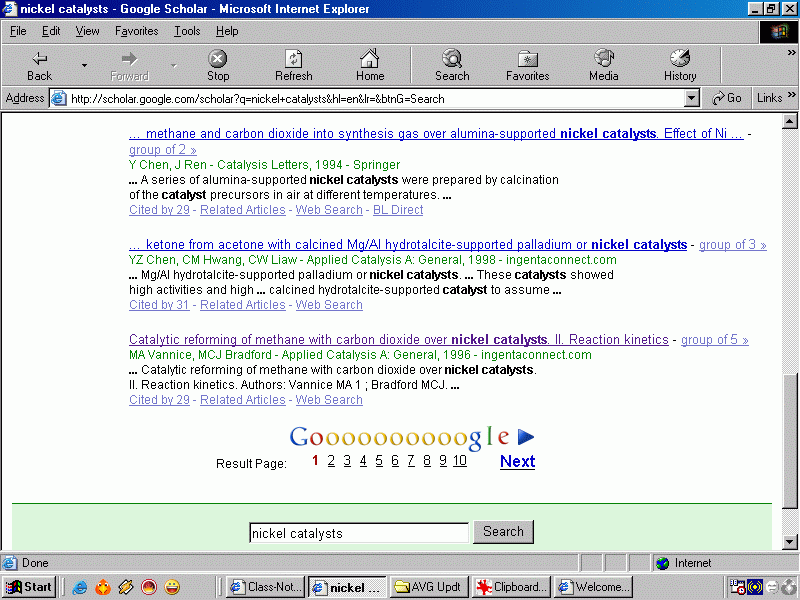Image resolution: width=800 pixels, height=600 pixels.
Task: Open the Tools menu
Action: [x=187, y=31]
